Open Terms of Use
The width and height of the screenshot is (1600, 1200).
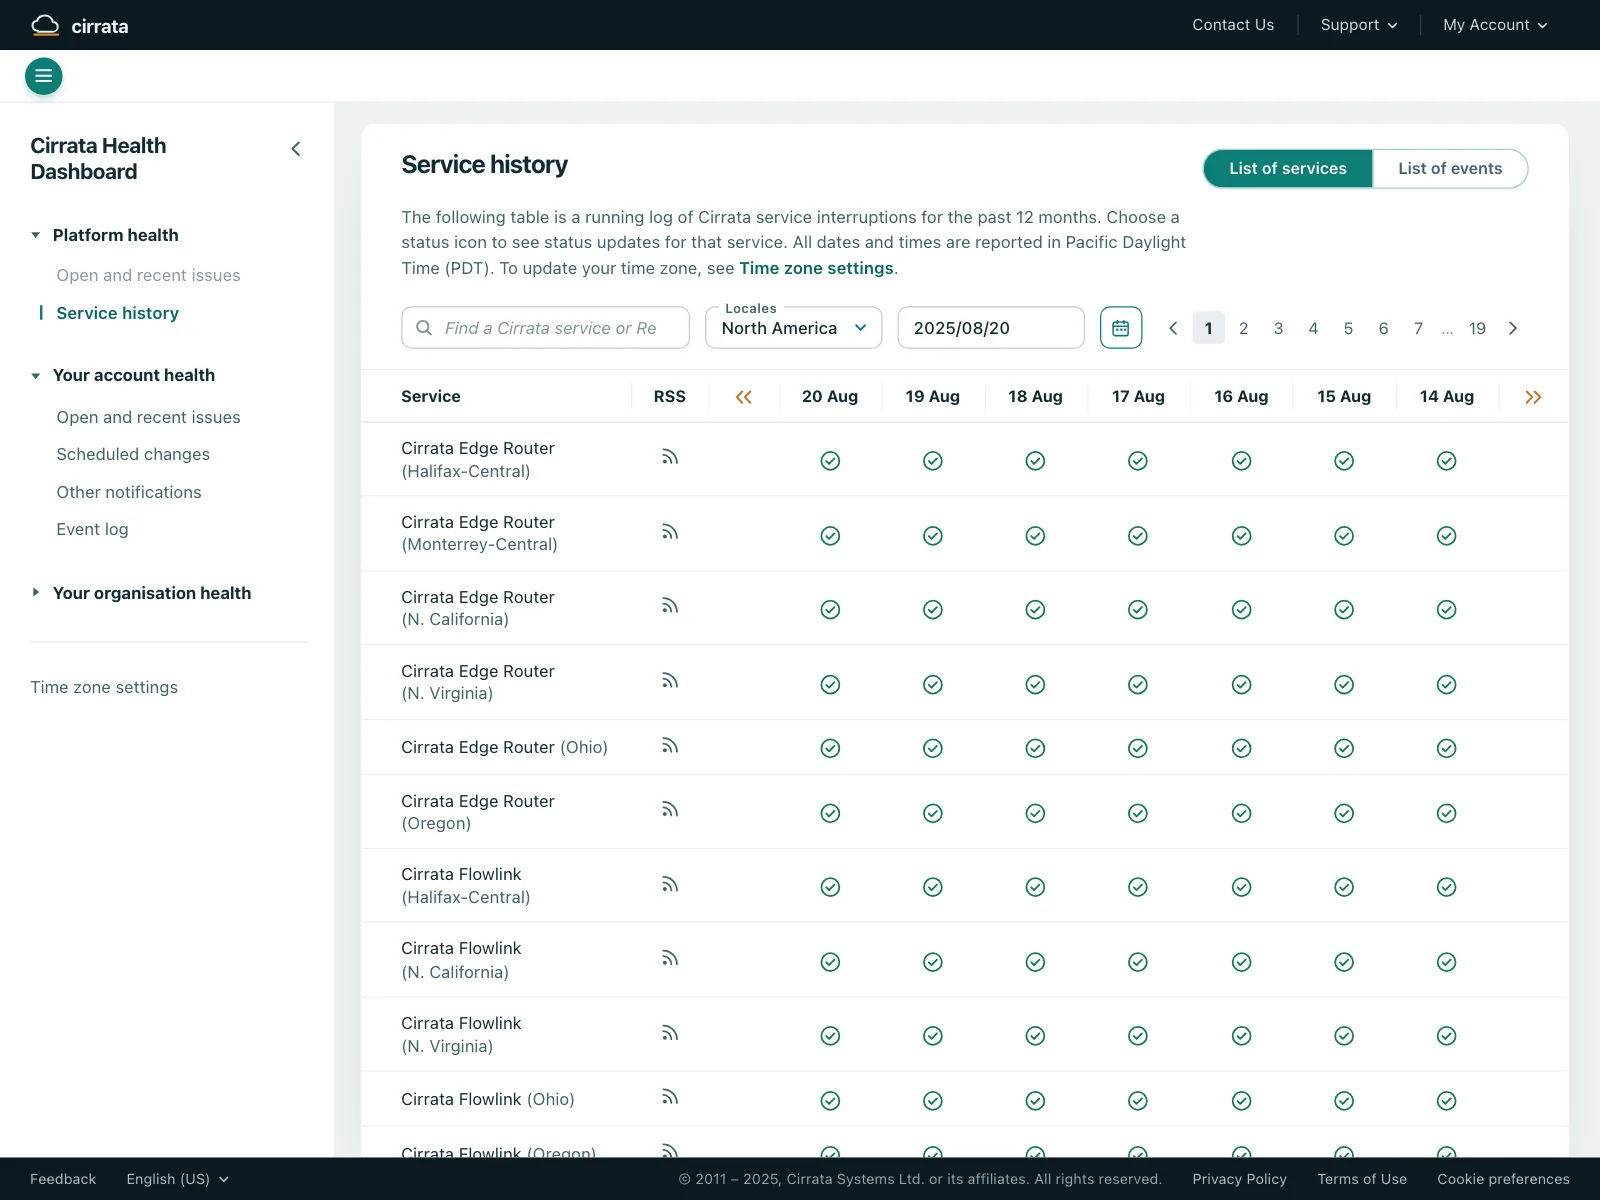[1362, 1179]
